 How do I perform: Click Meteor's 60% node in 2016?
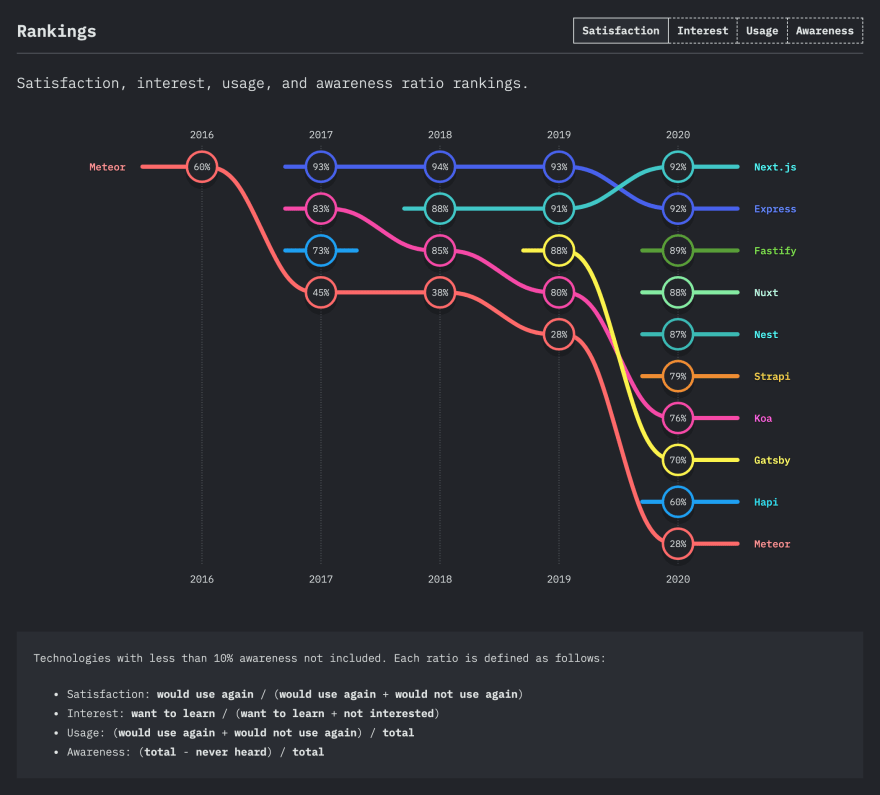(x=202, y=167)
